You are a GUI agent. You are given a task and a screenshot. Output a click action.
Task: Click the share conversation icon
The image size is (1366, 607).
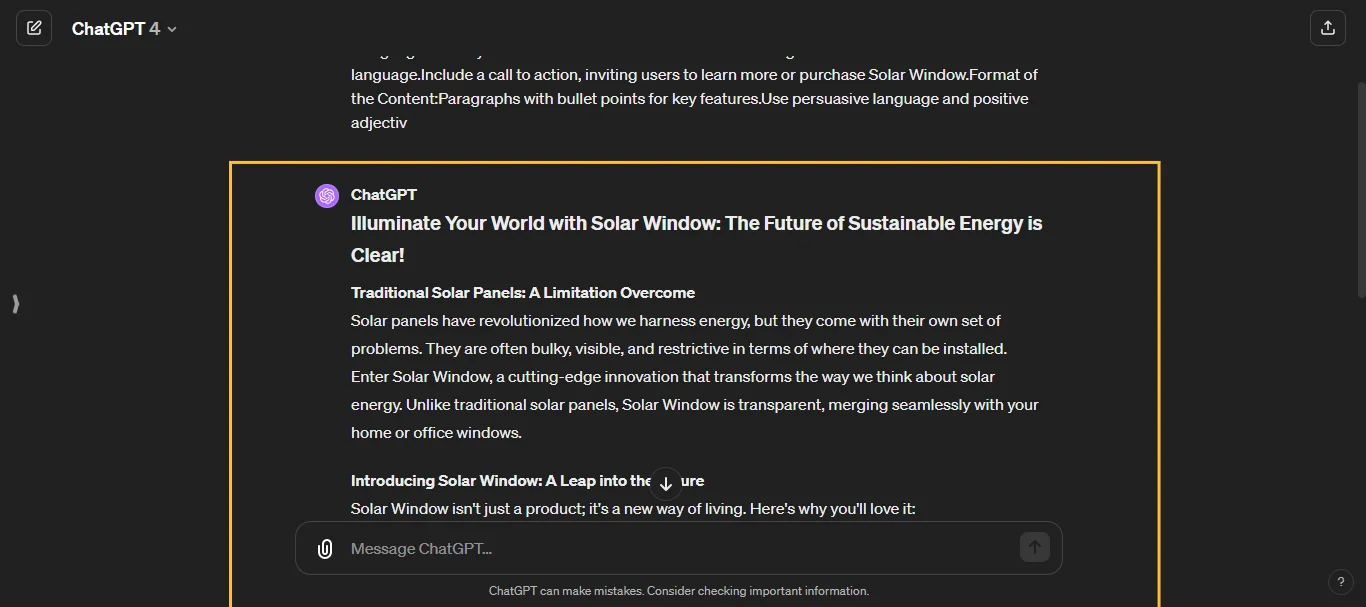(1327, 28)
